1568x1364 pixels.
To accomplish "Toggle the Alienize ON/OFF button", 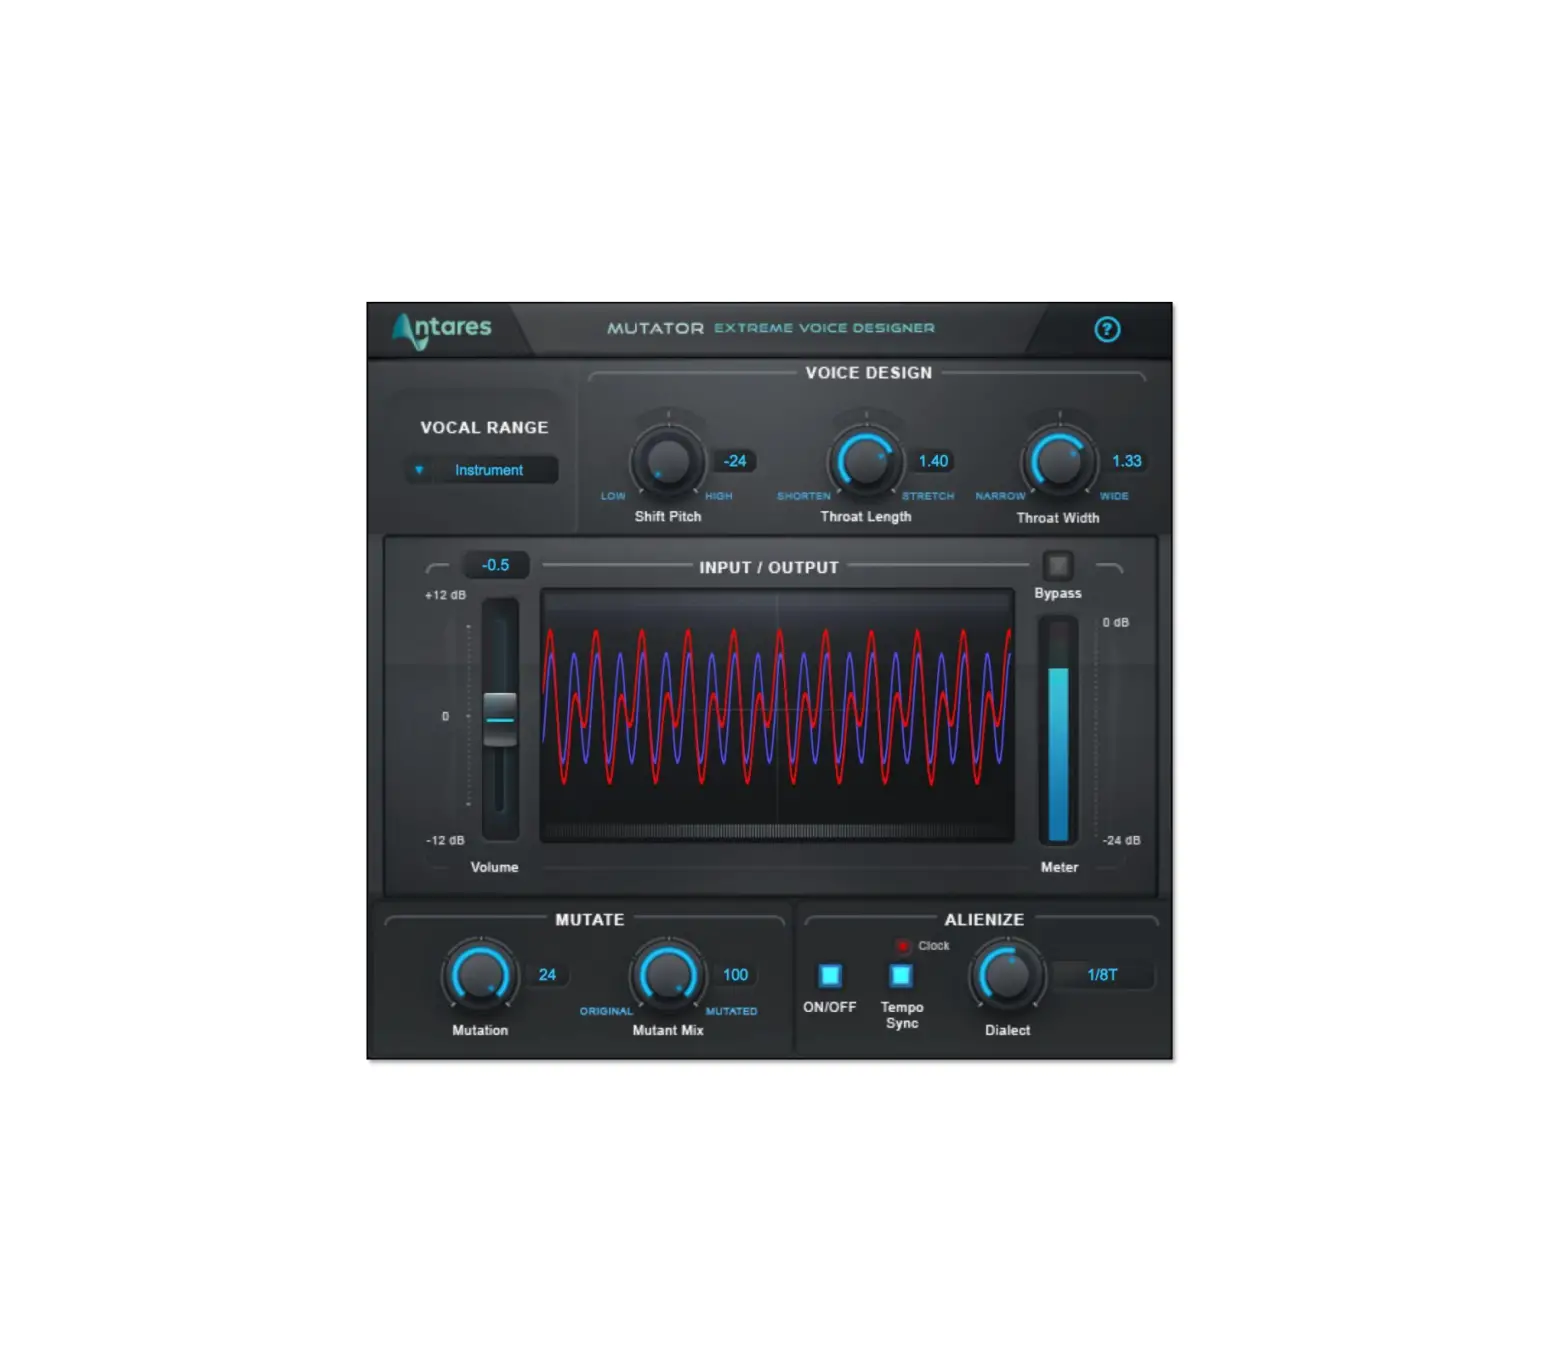I will pyautogui.click(x=830, y=975).
